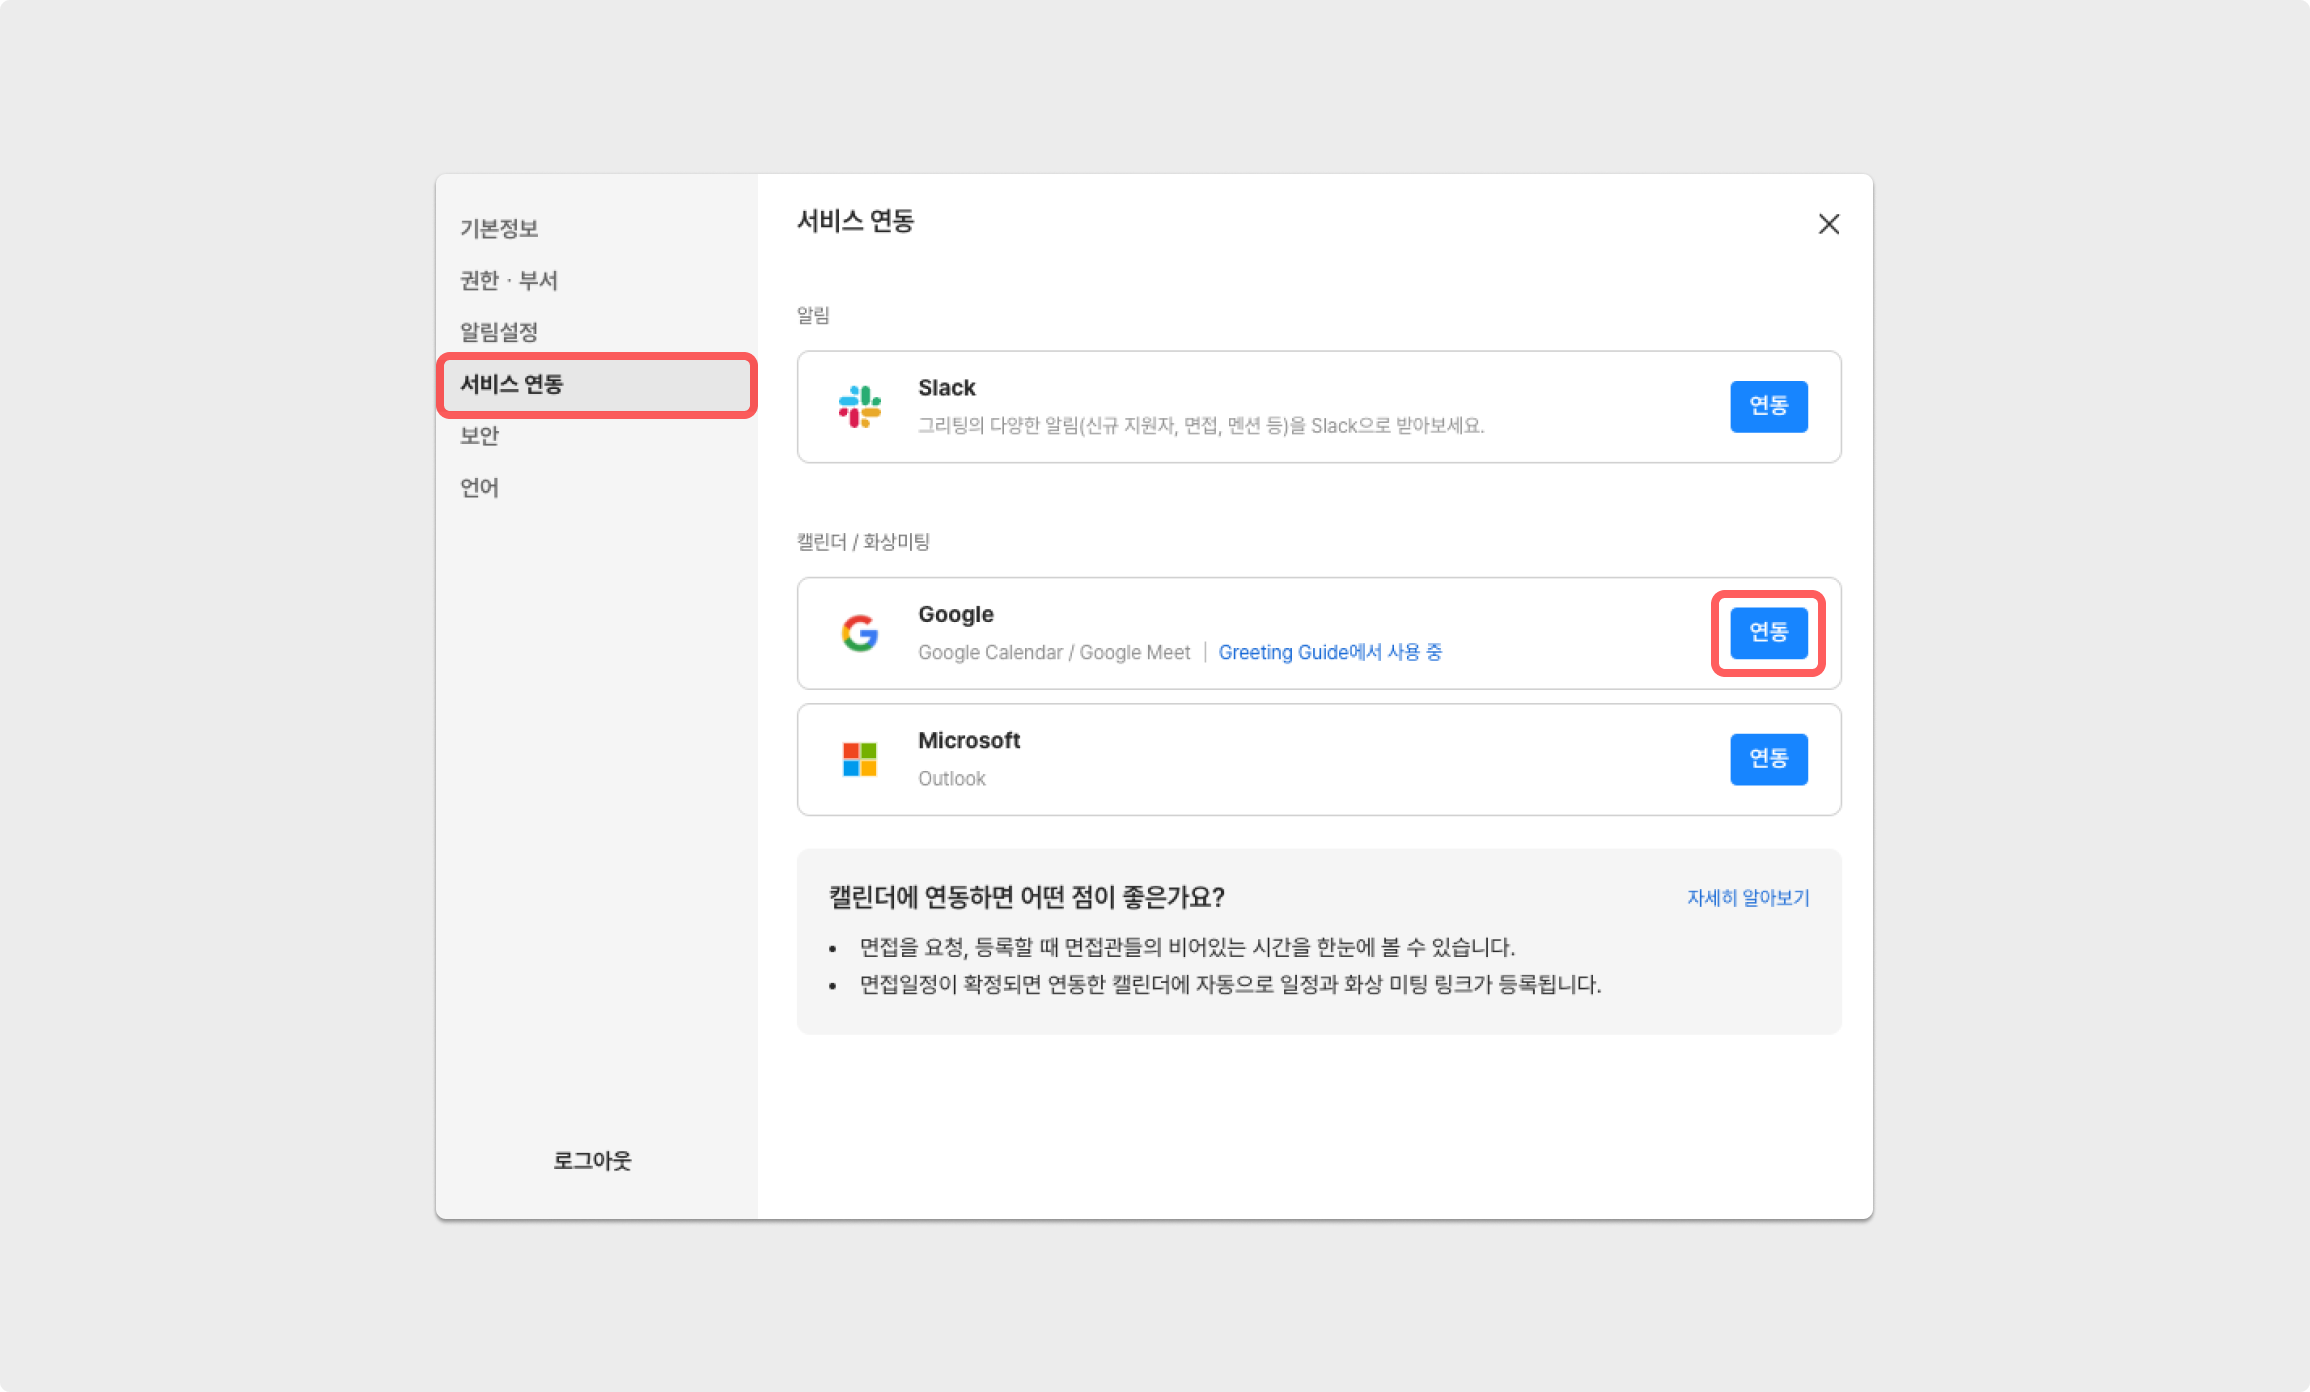Select 서비스 연동 sidebar item

pos(512,384)
